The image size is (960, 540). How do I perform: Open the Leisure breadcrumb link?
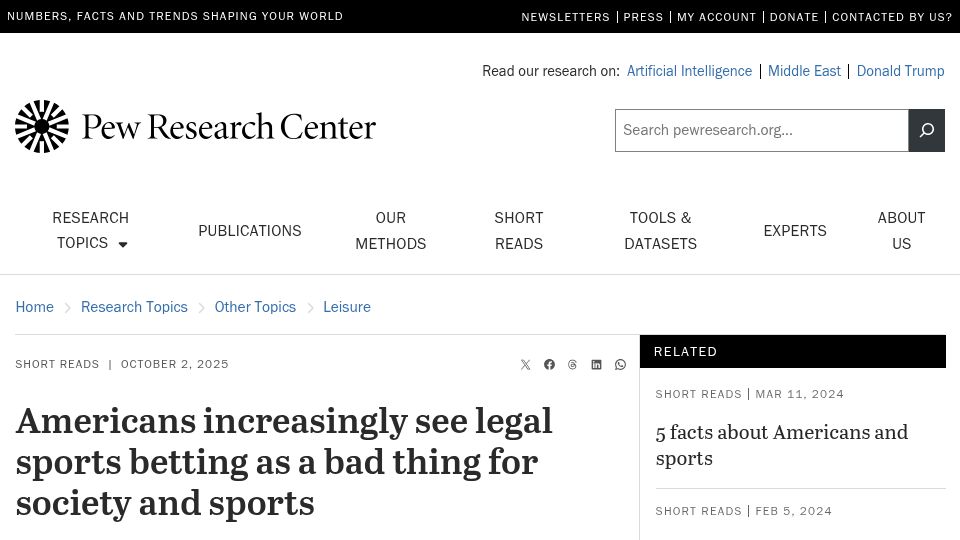347,307
